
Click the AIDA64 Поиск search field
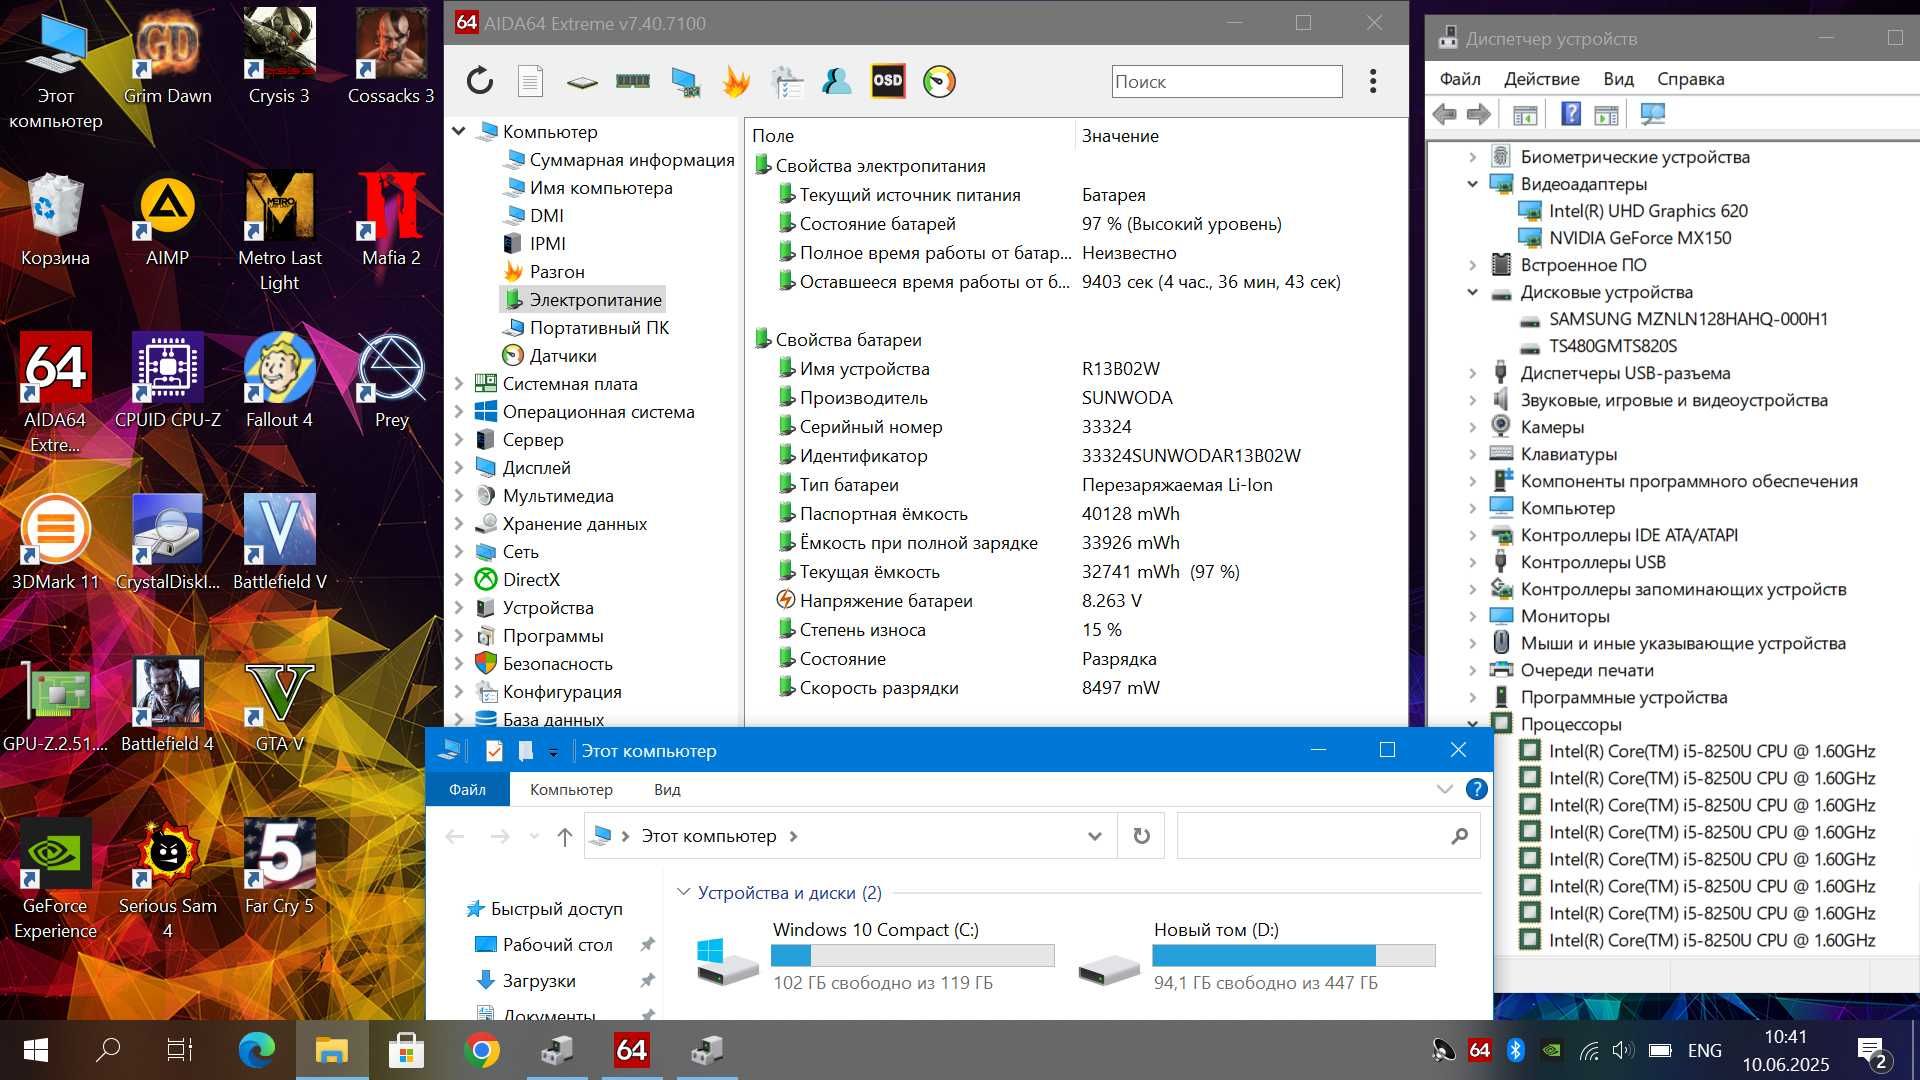point(1227,81)
